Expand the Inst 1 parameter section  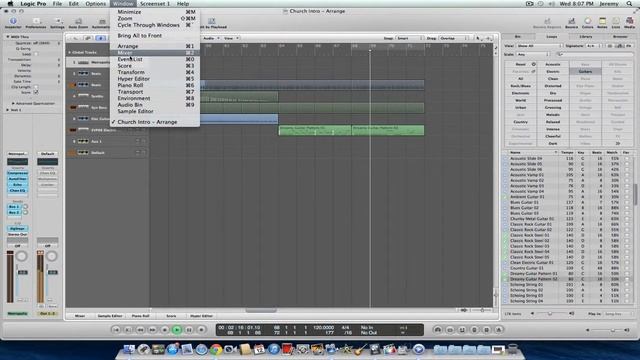pos(7,110)
